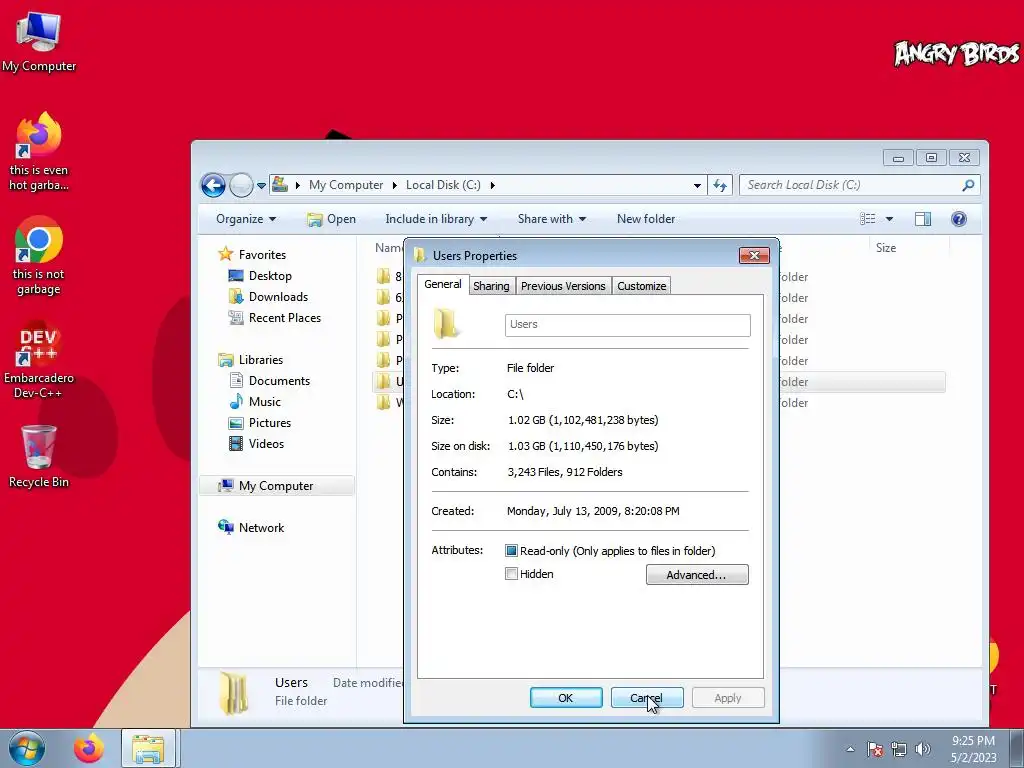Open My Computer desktop icon

point(39,42)
